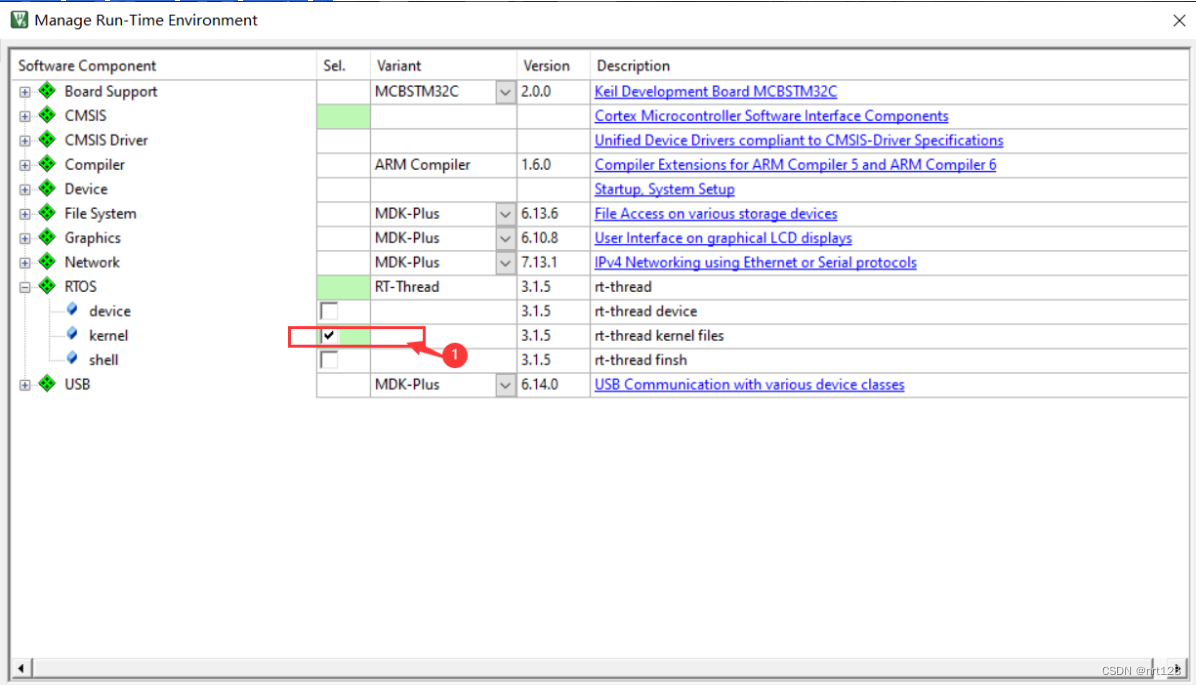Image resolution: width=1196 pixels, height=685 pixels.
Task: Expand the Graphics tree node
Action: [x=25, y=238]
